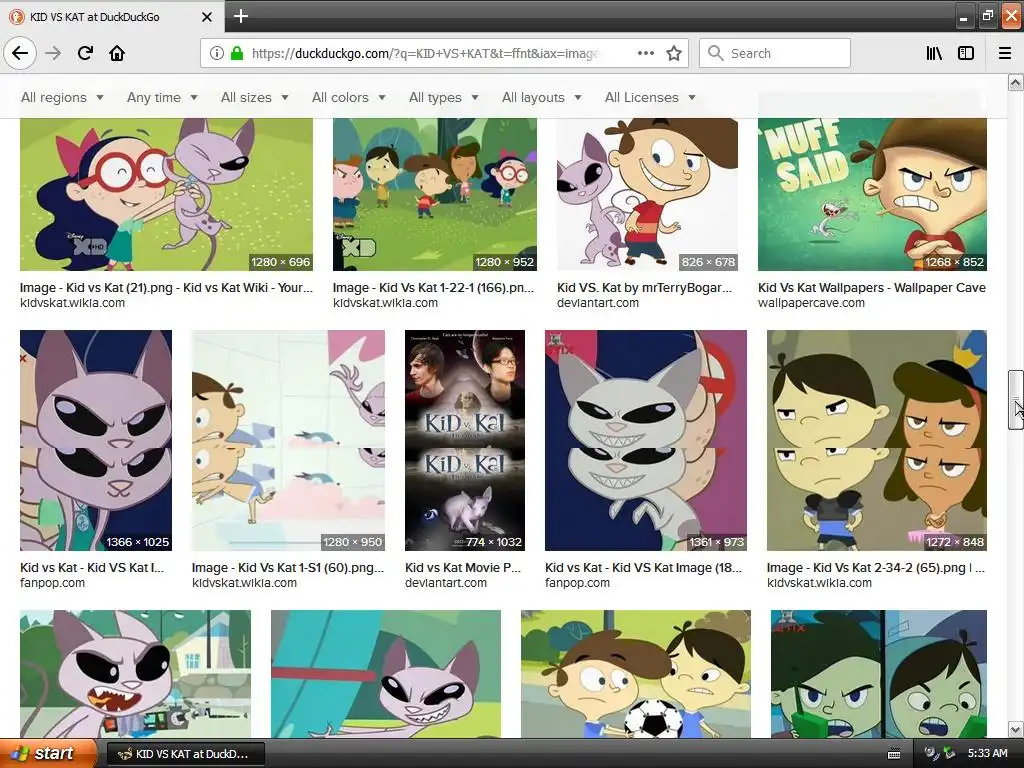Reload the current page
Screen dimensions: 1024x768
(x=85, y=53)
